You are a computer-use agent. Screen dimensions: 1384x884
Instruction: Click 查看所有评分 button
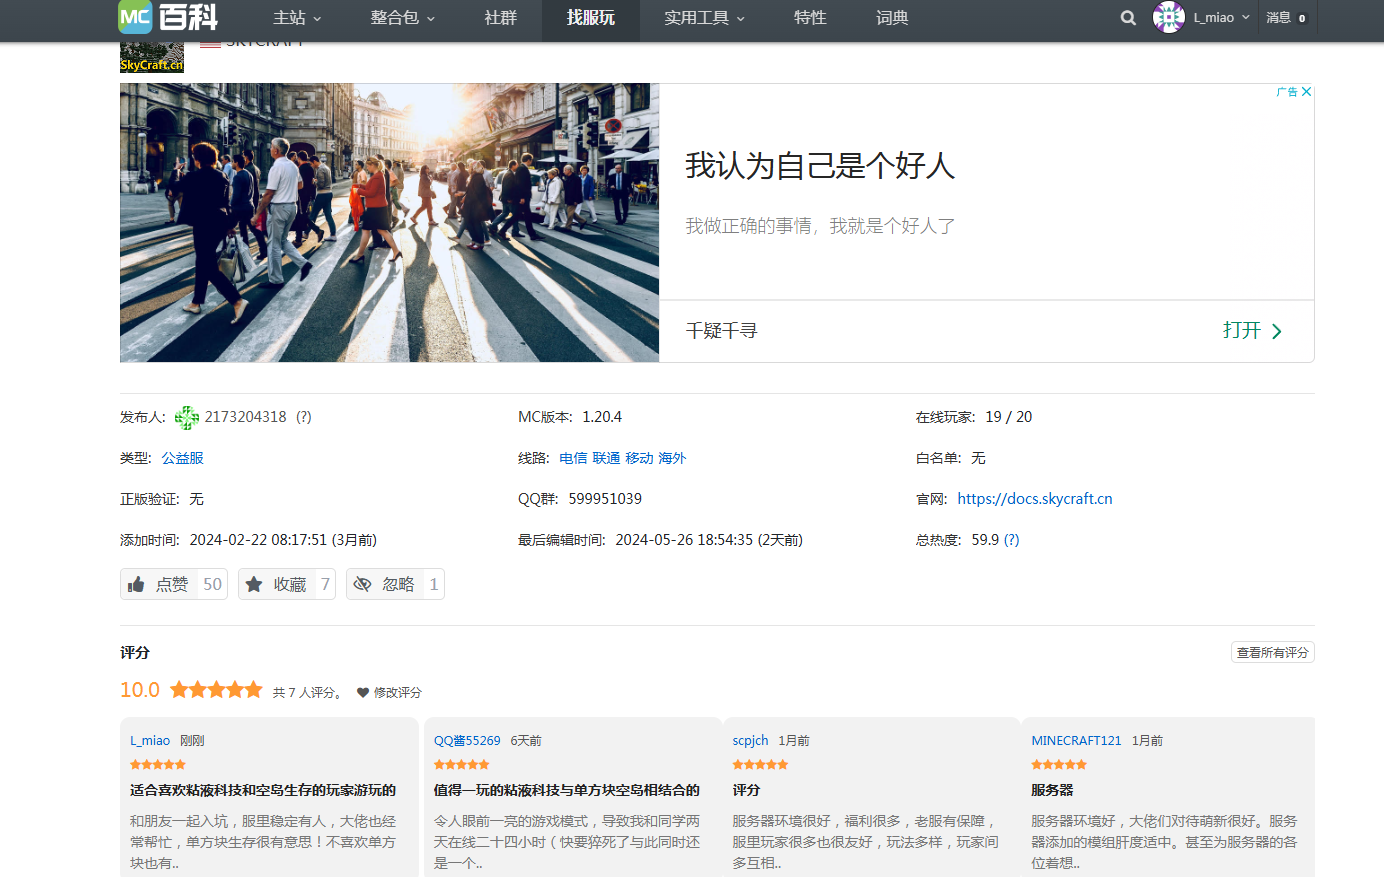pyautogui.click(x=1273, y=652)
